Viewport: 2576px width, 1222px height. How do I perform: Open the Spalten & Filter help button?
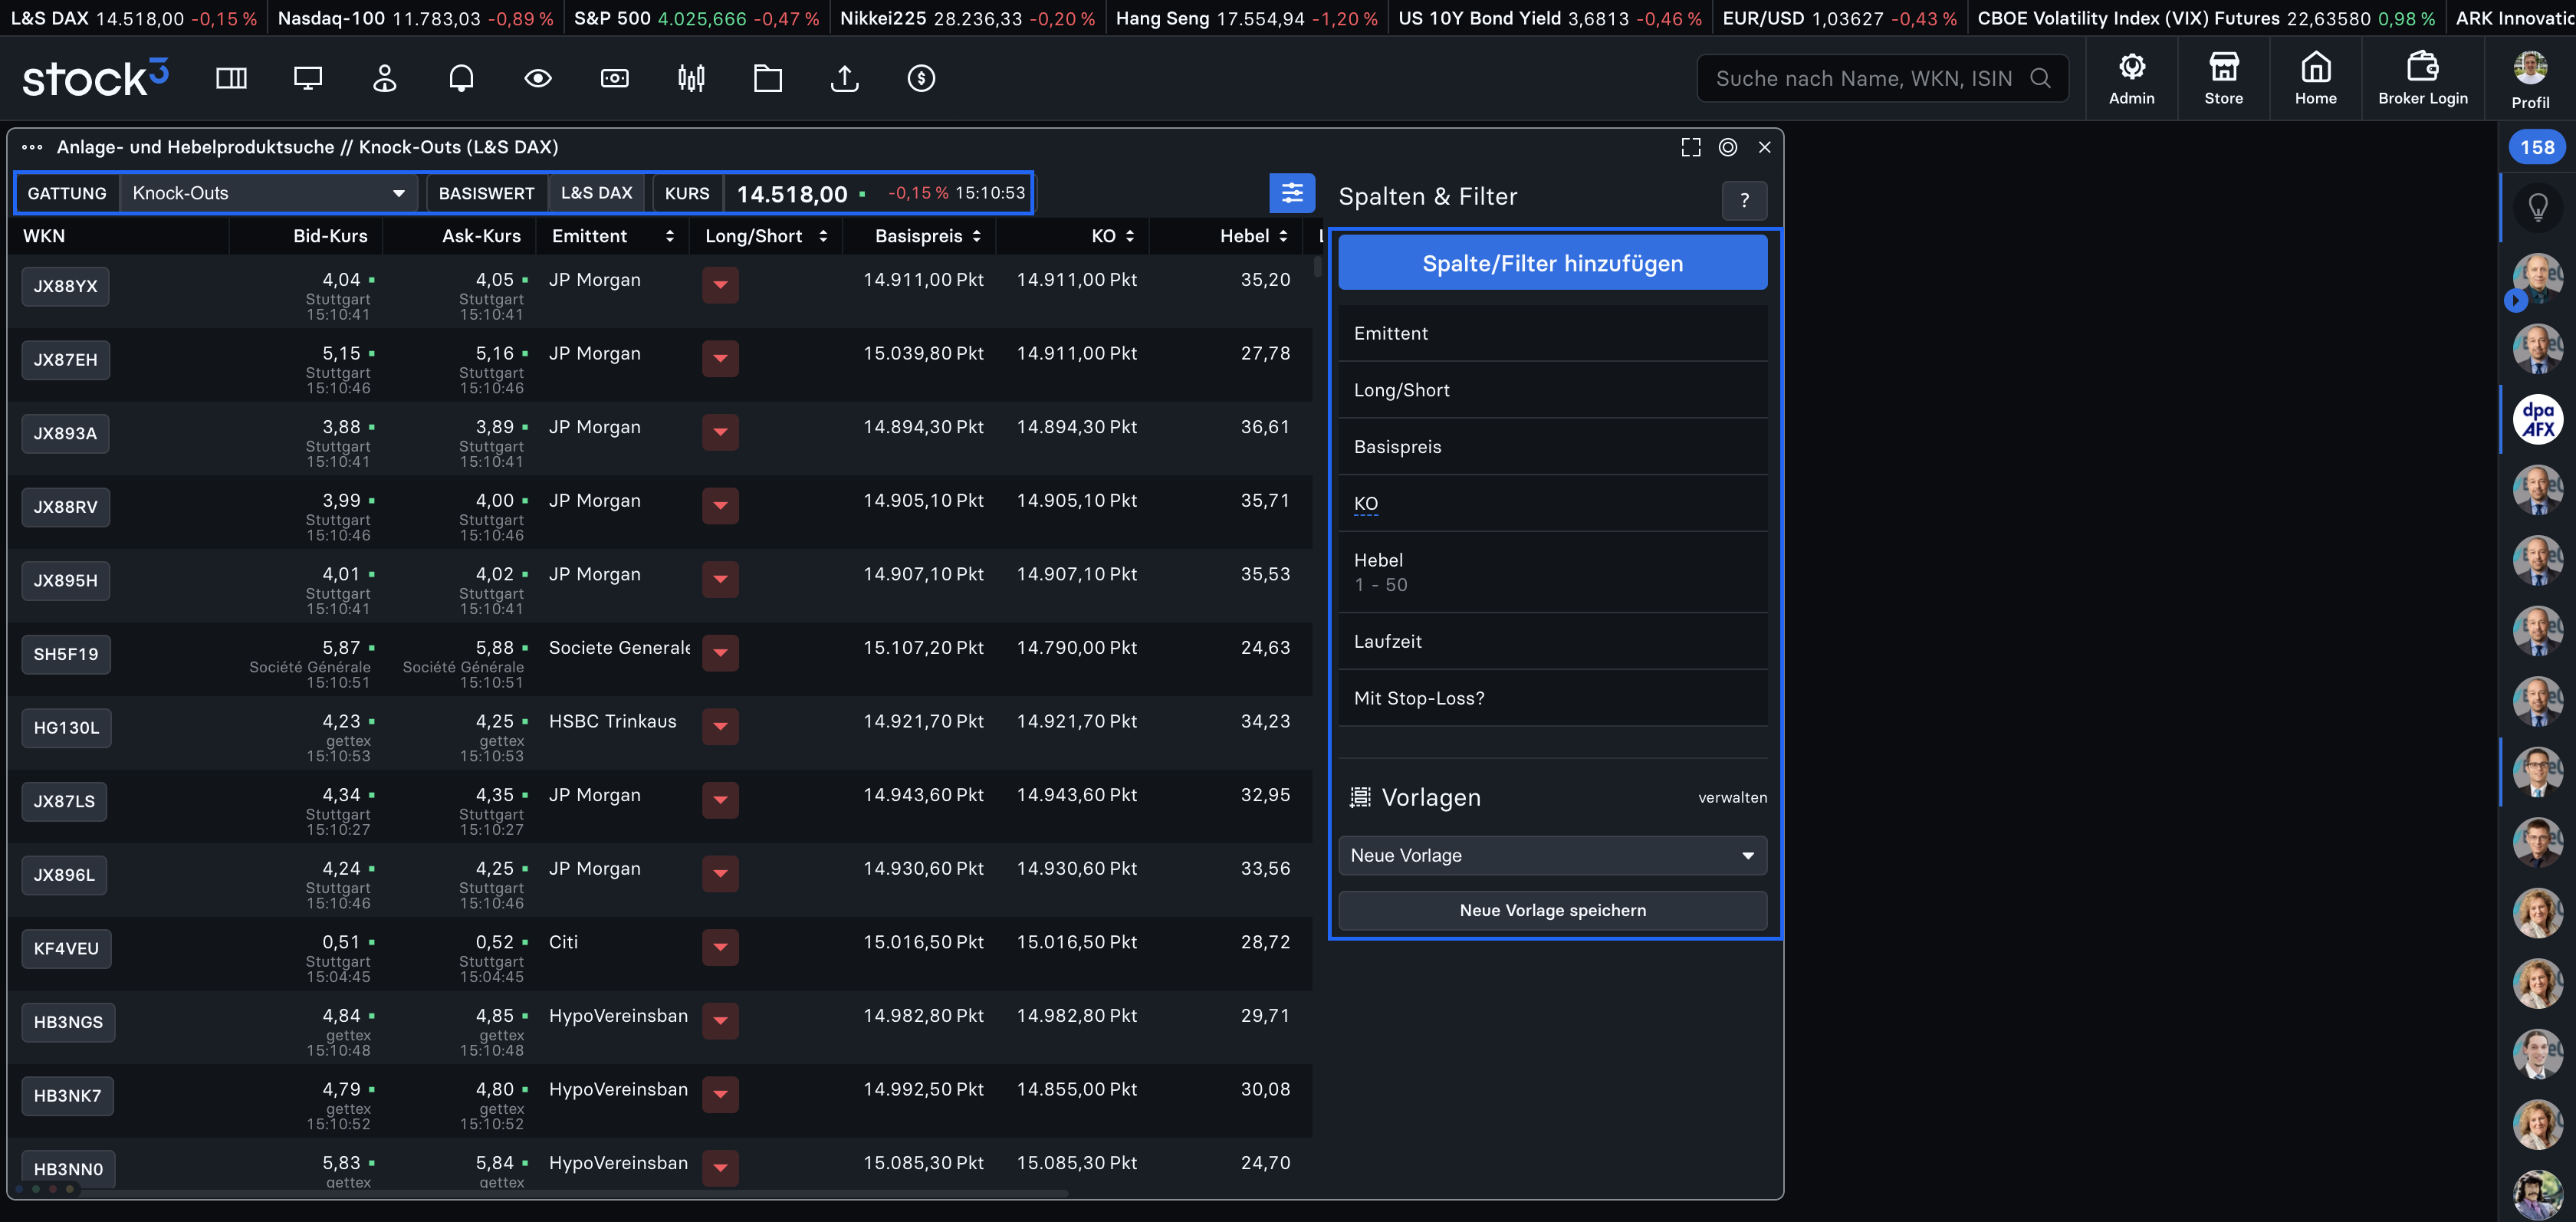[1744, 200]
